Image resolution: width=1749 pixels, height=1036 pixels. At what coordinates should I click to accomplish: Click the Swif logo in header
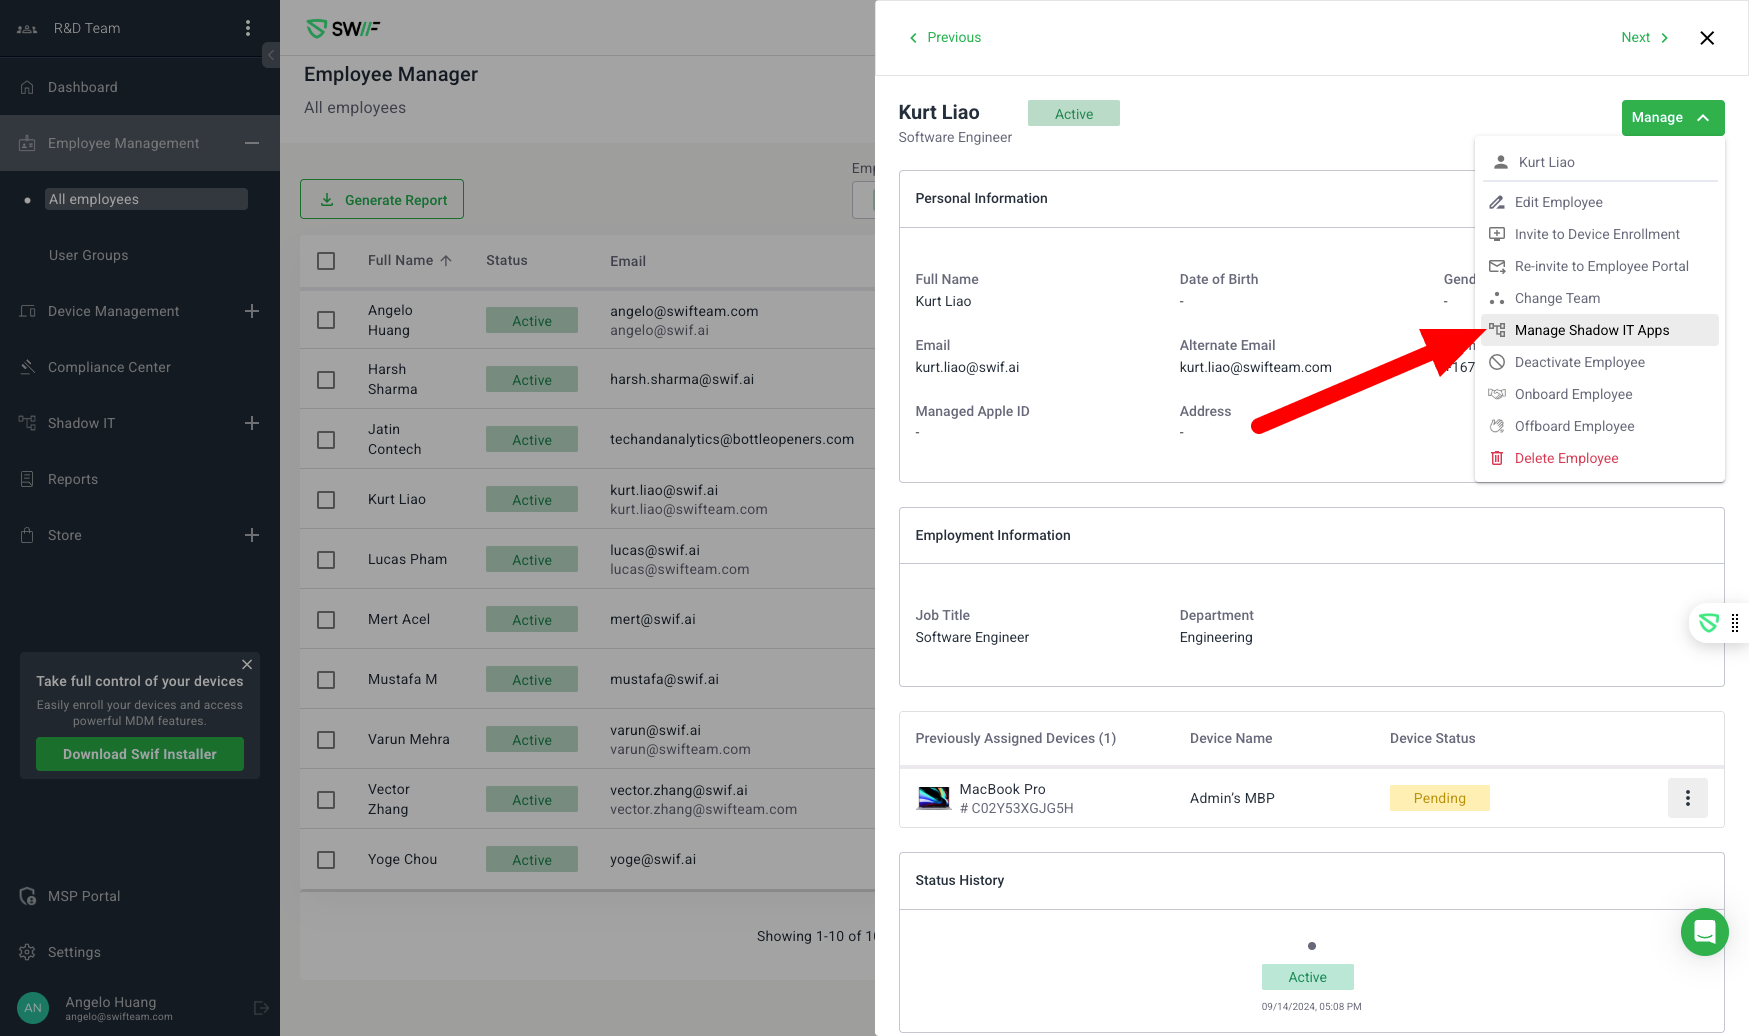pyautogui.click(x=343, y=29)
